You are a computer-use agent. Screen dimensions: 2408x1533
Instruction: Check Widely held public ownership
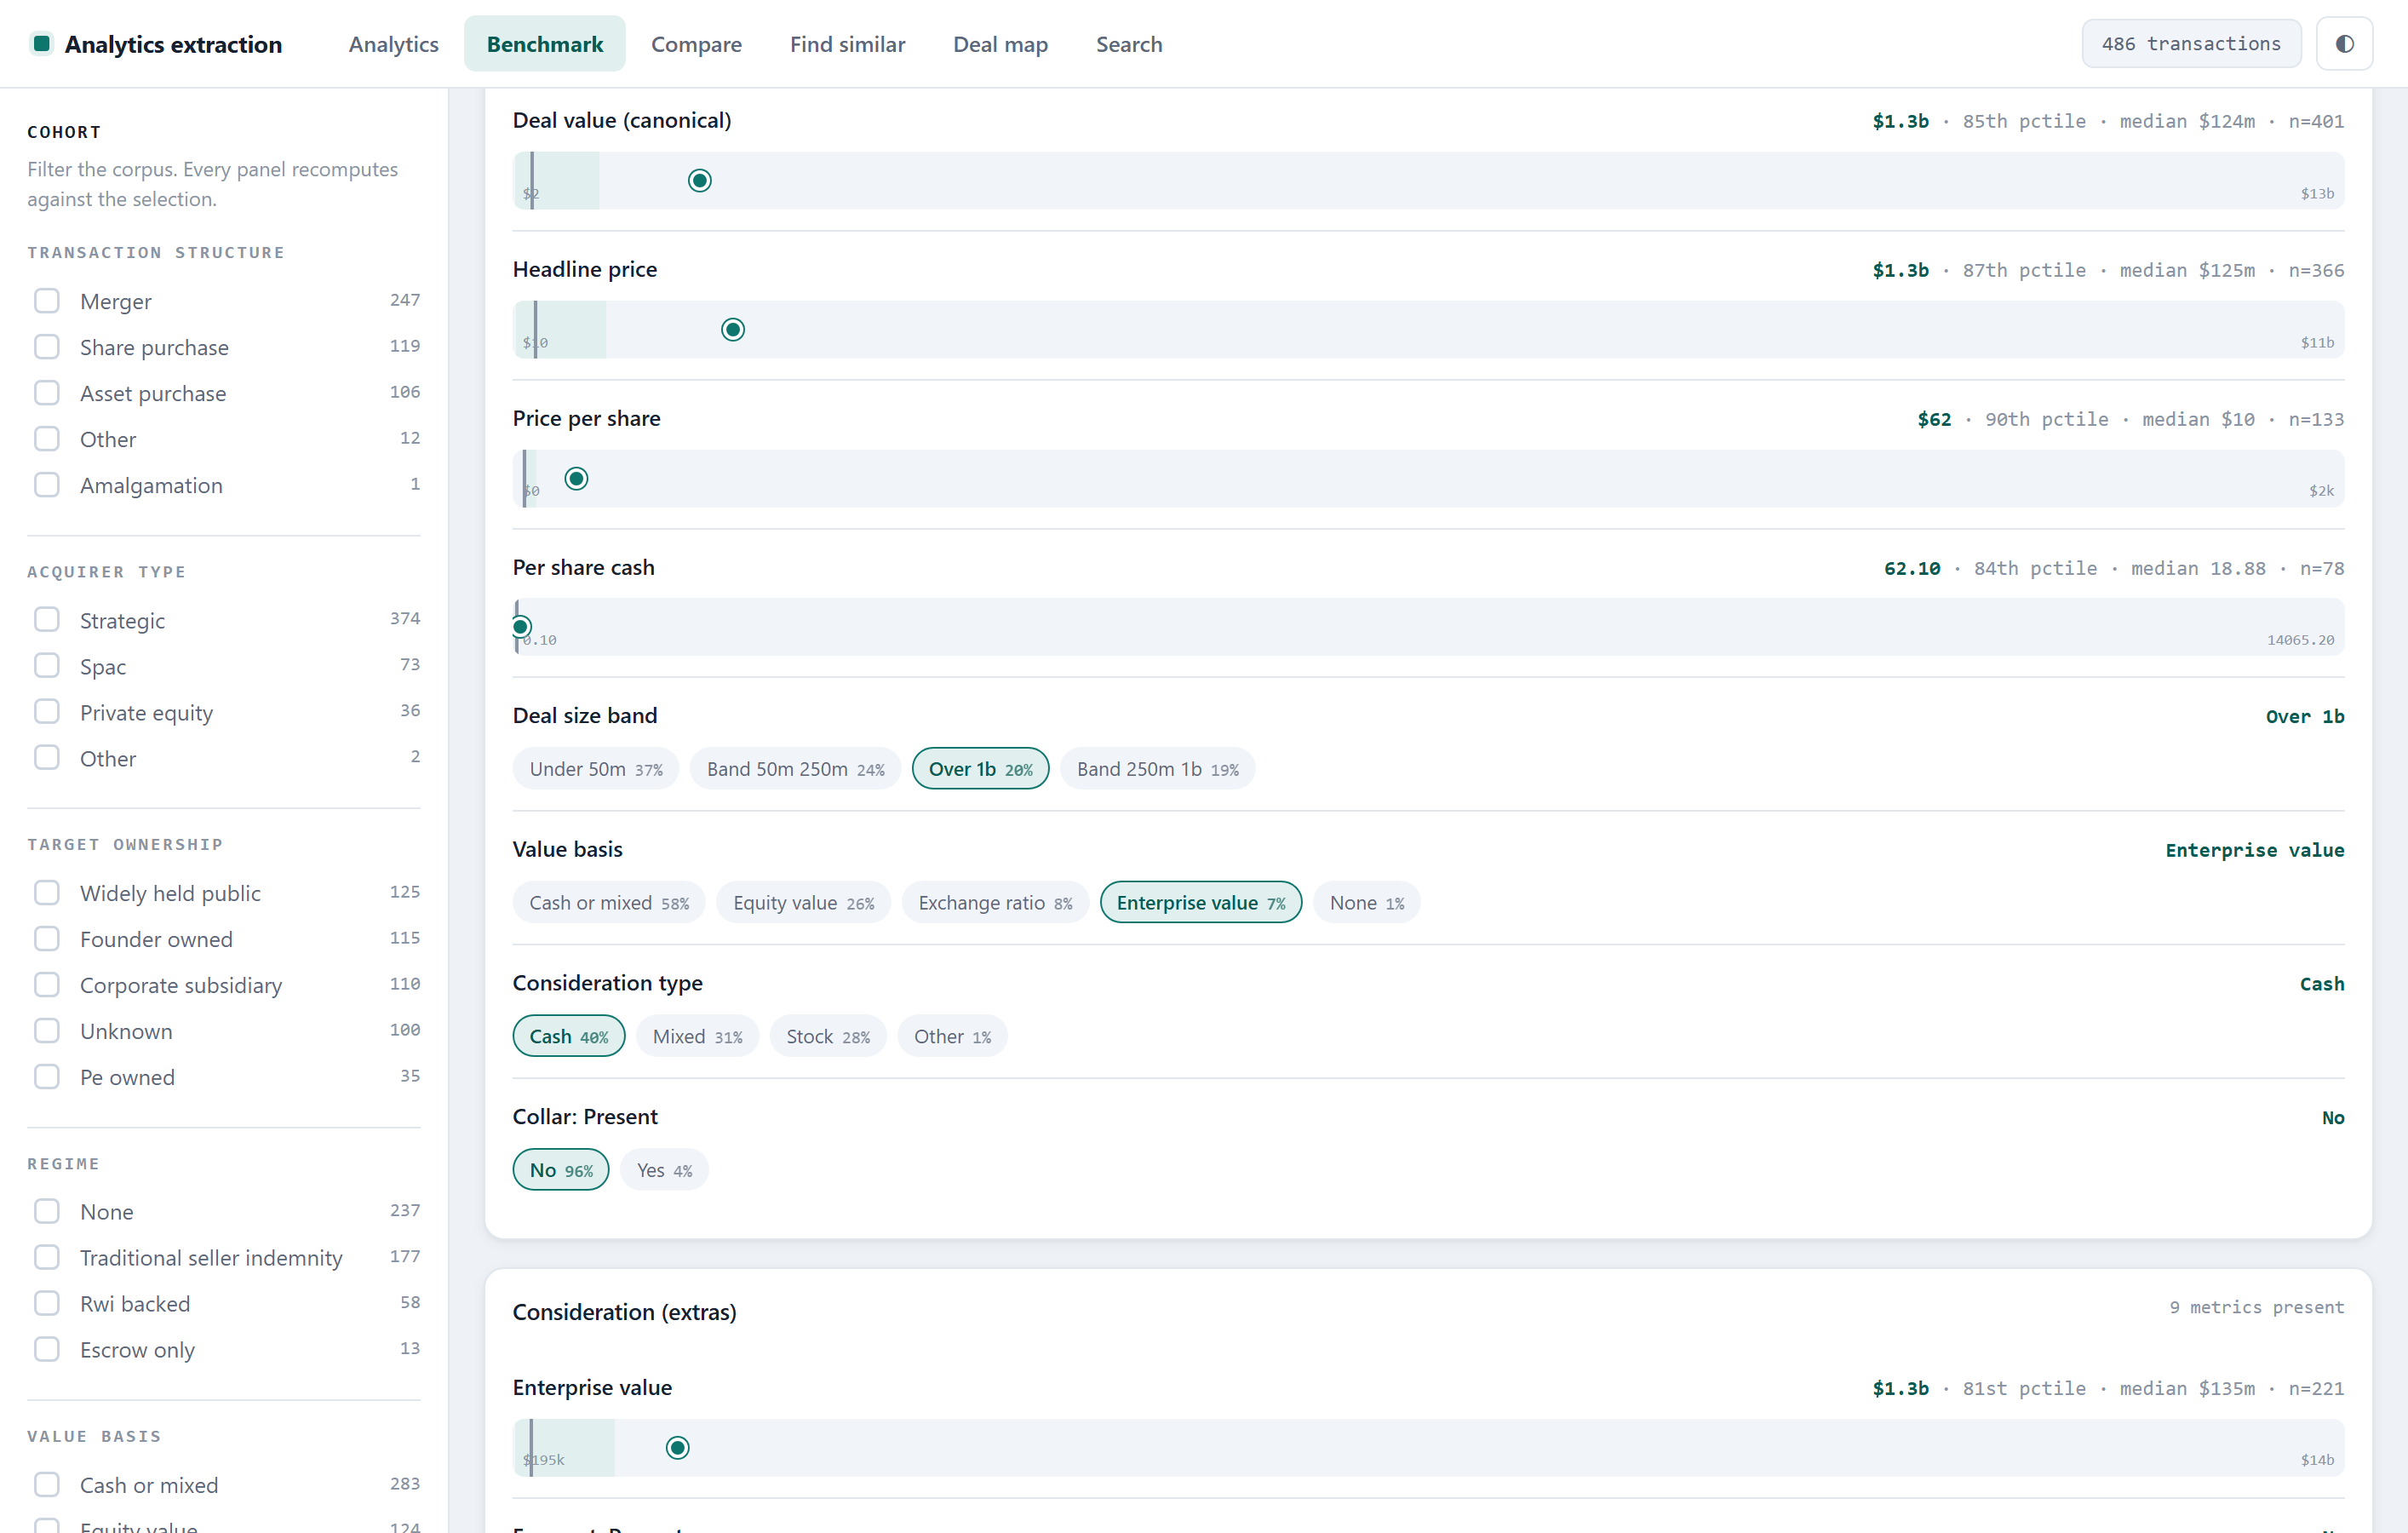tap(47, 893)
